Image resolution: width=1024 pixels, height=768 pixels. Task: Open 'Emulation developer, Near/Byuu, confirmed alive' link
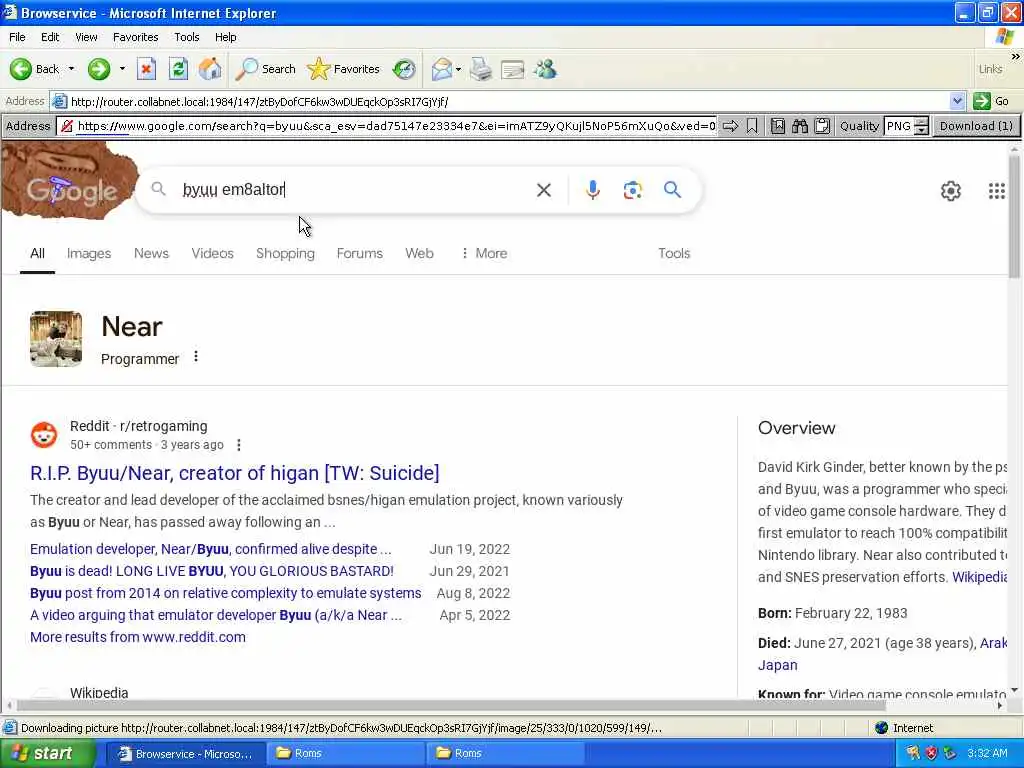210,549
